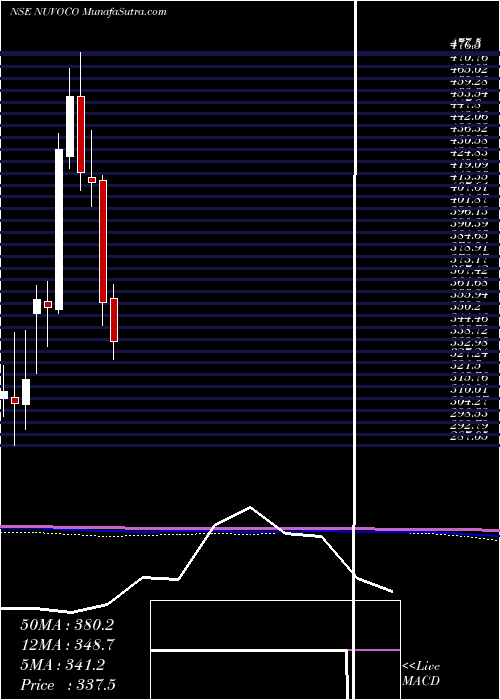Click the 292.79 price axis label
Image resolution: width=500 pixels, height=700 pixels.
470,426
